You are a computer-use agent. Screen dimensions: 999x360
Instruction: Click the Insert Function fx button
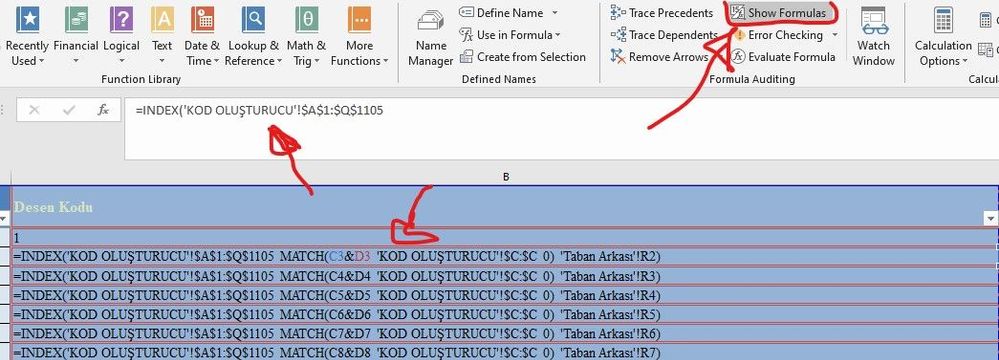pos(103,110)
